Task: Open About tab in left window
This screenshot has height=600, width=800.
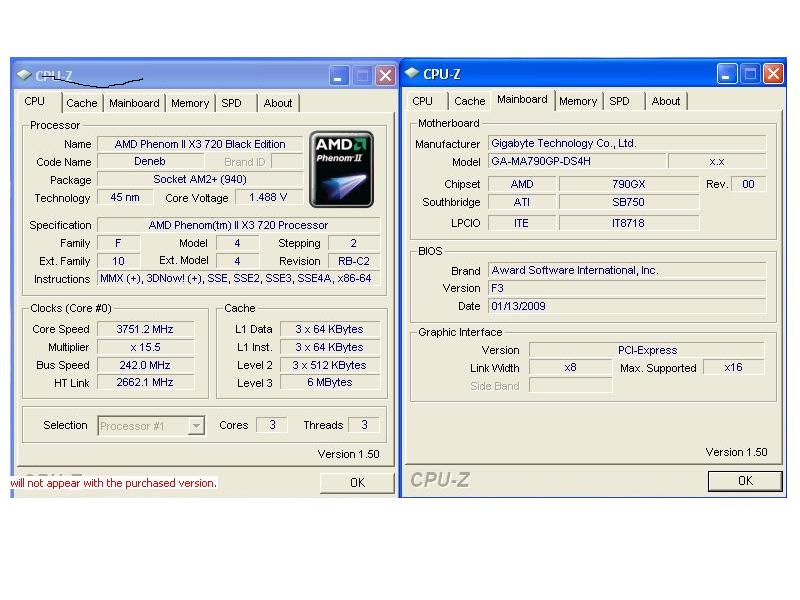Action: click(x=278, y=103)
